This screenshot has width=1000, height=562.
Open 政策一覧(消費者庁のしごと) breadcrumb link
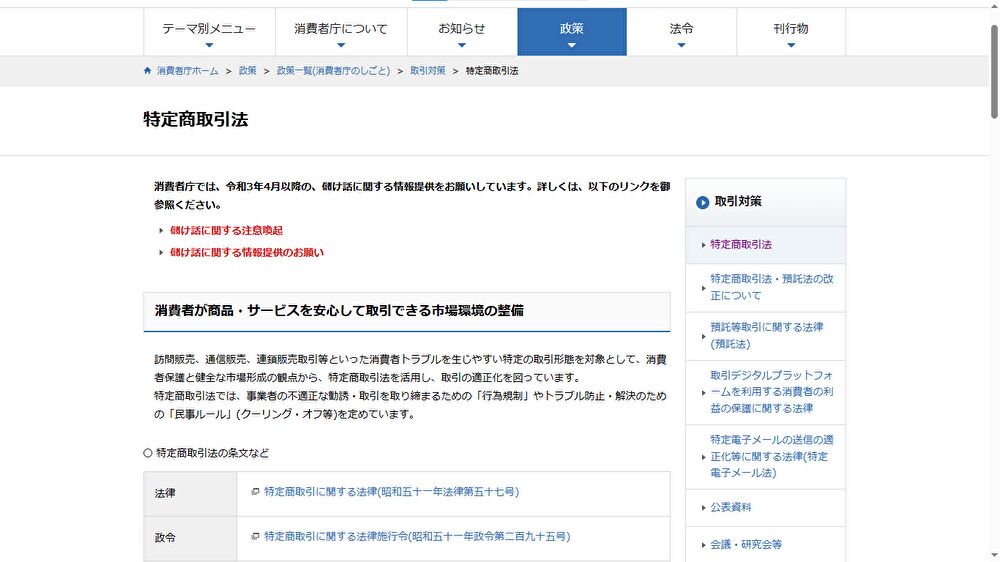pos(333,71)
